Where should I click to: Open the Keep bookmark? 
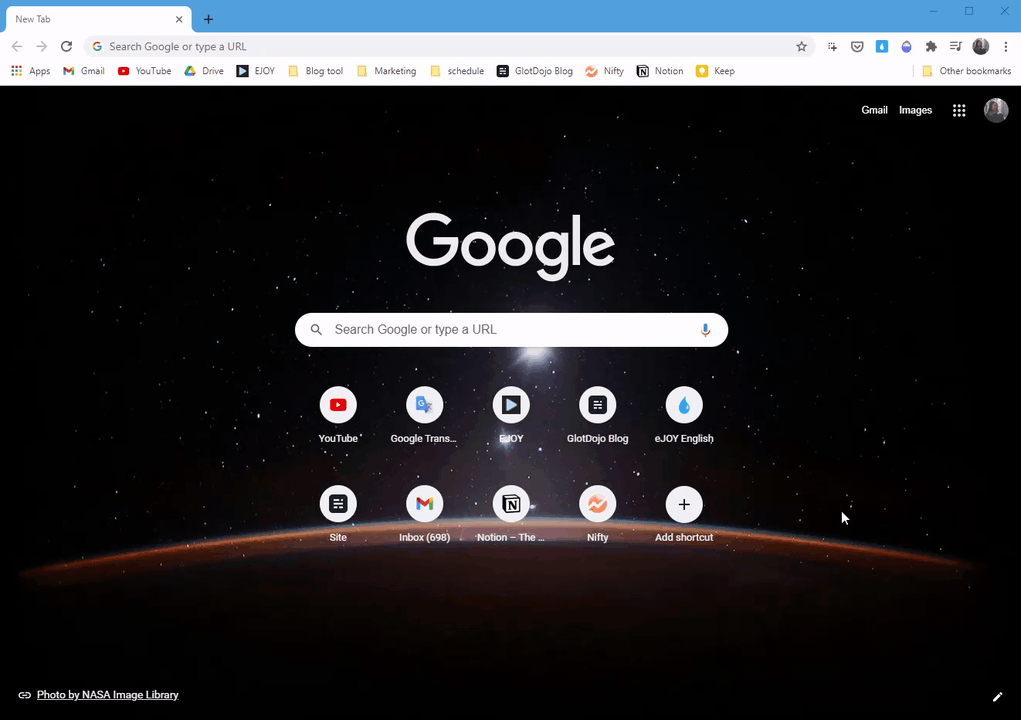click(x=715, y=71)
